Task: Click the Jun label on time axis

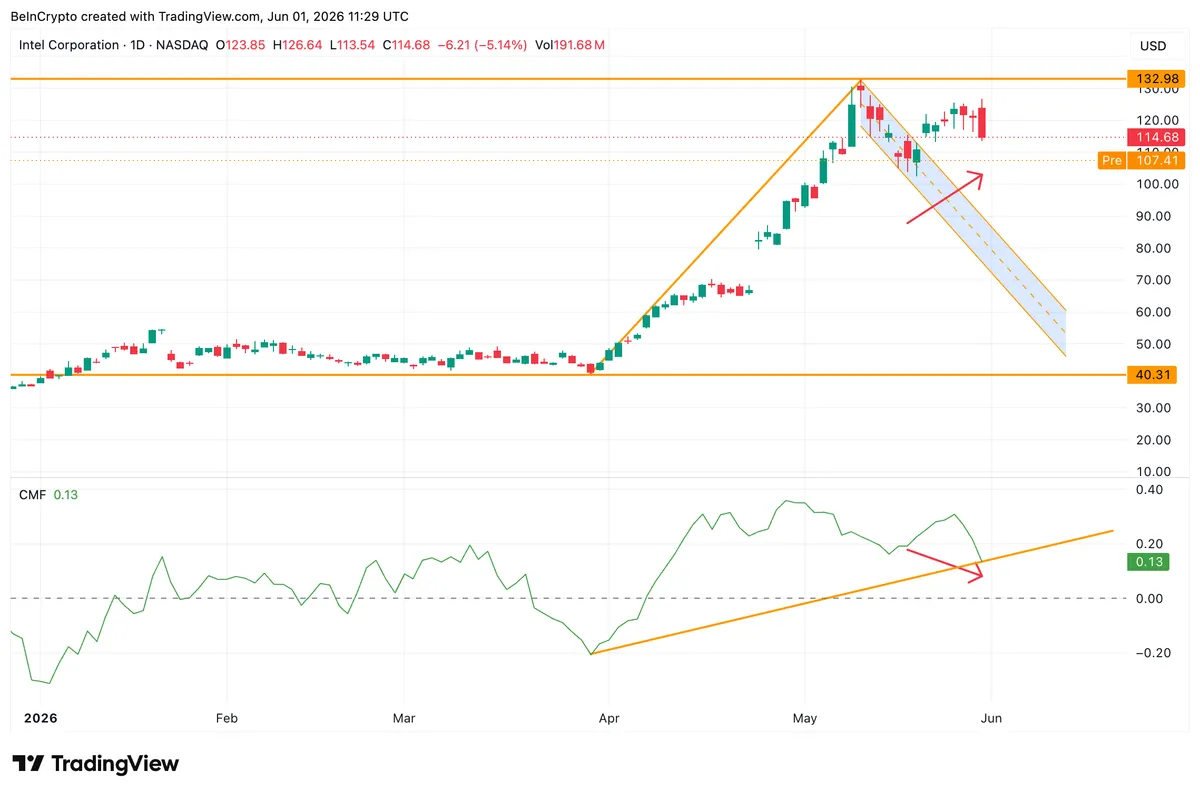Action: coord(992,718)
